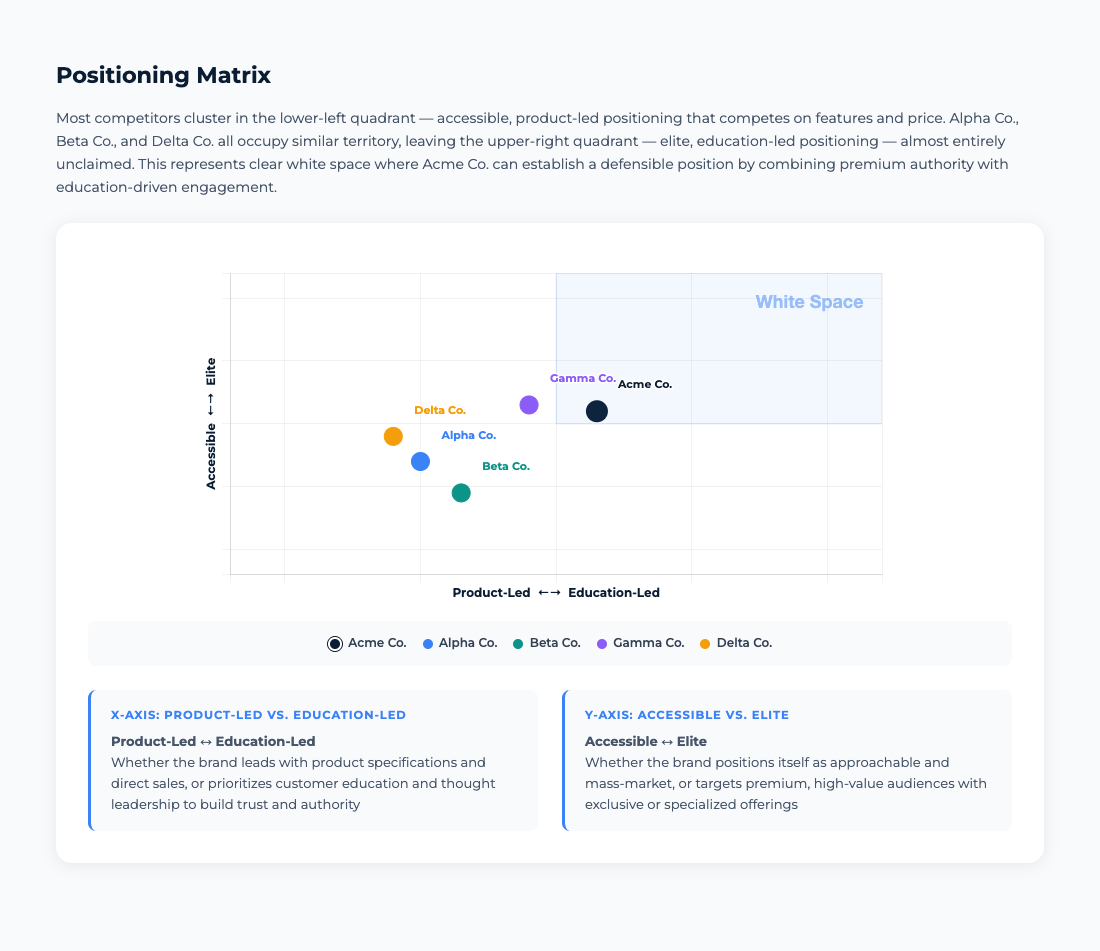The width and height of the screenshot is (1100, 951).
Task: Click the X-Axis description card heading
Action: pyautogui.click(x=258, y=715)
